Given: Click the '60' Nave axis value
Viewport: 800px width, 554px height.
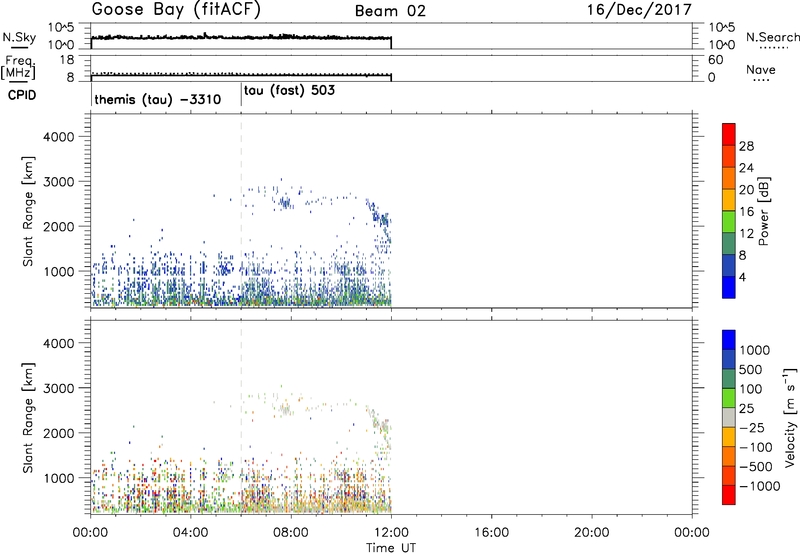Looking at the screenshot, I should [715, 60].
